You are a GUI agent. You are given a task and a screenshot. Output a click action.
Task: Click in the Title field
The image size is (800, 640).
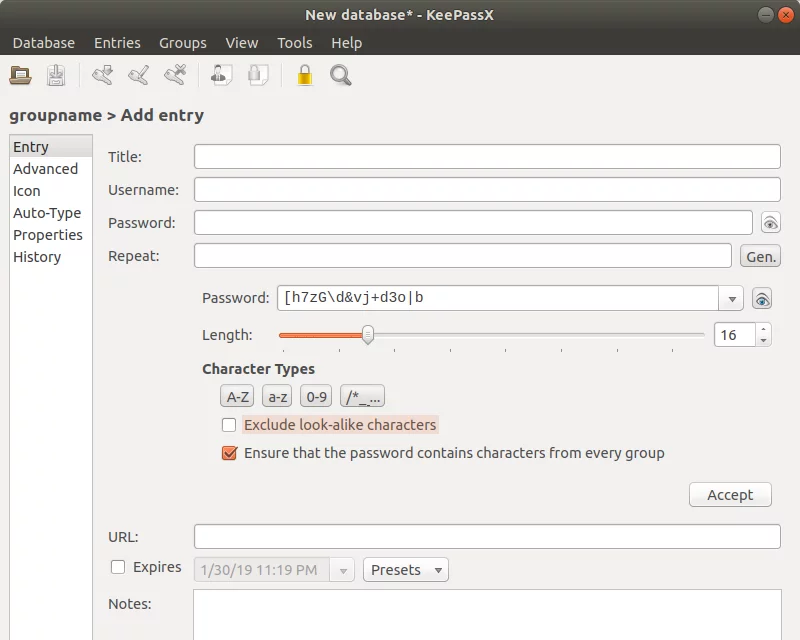tap(487, 156)
